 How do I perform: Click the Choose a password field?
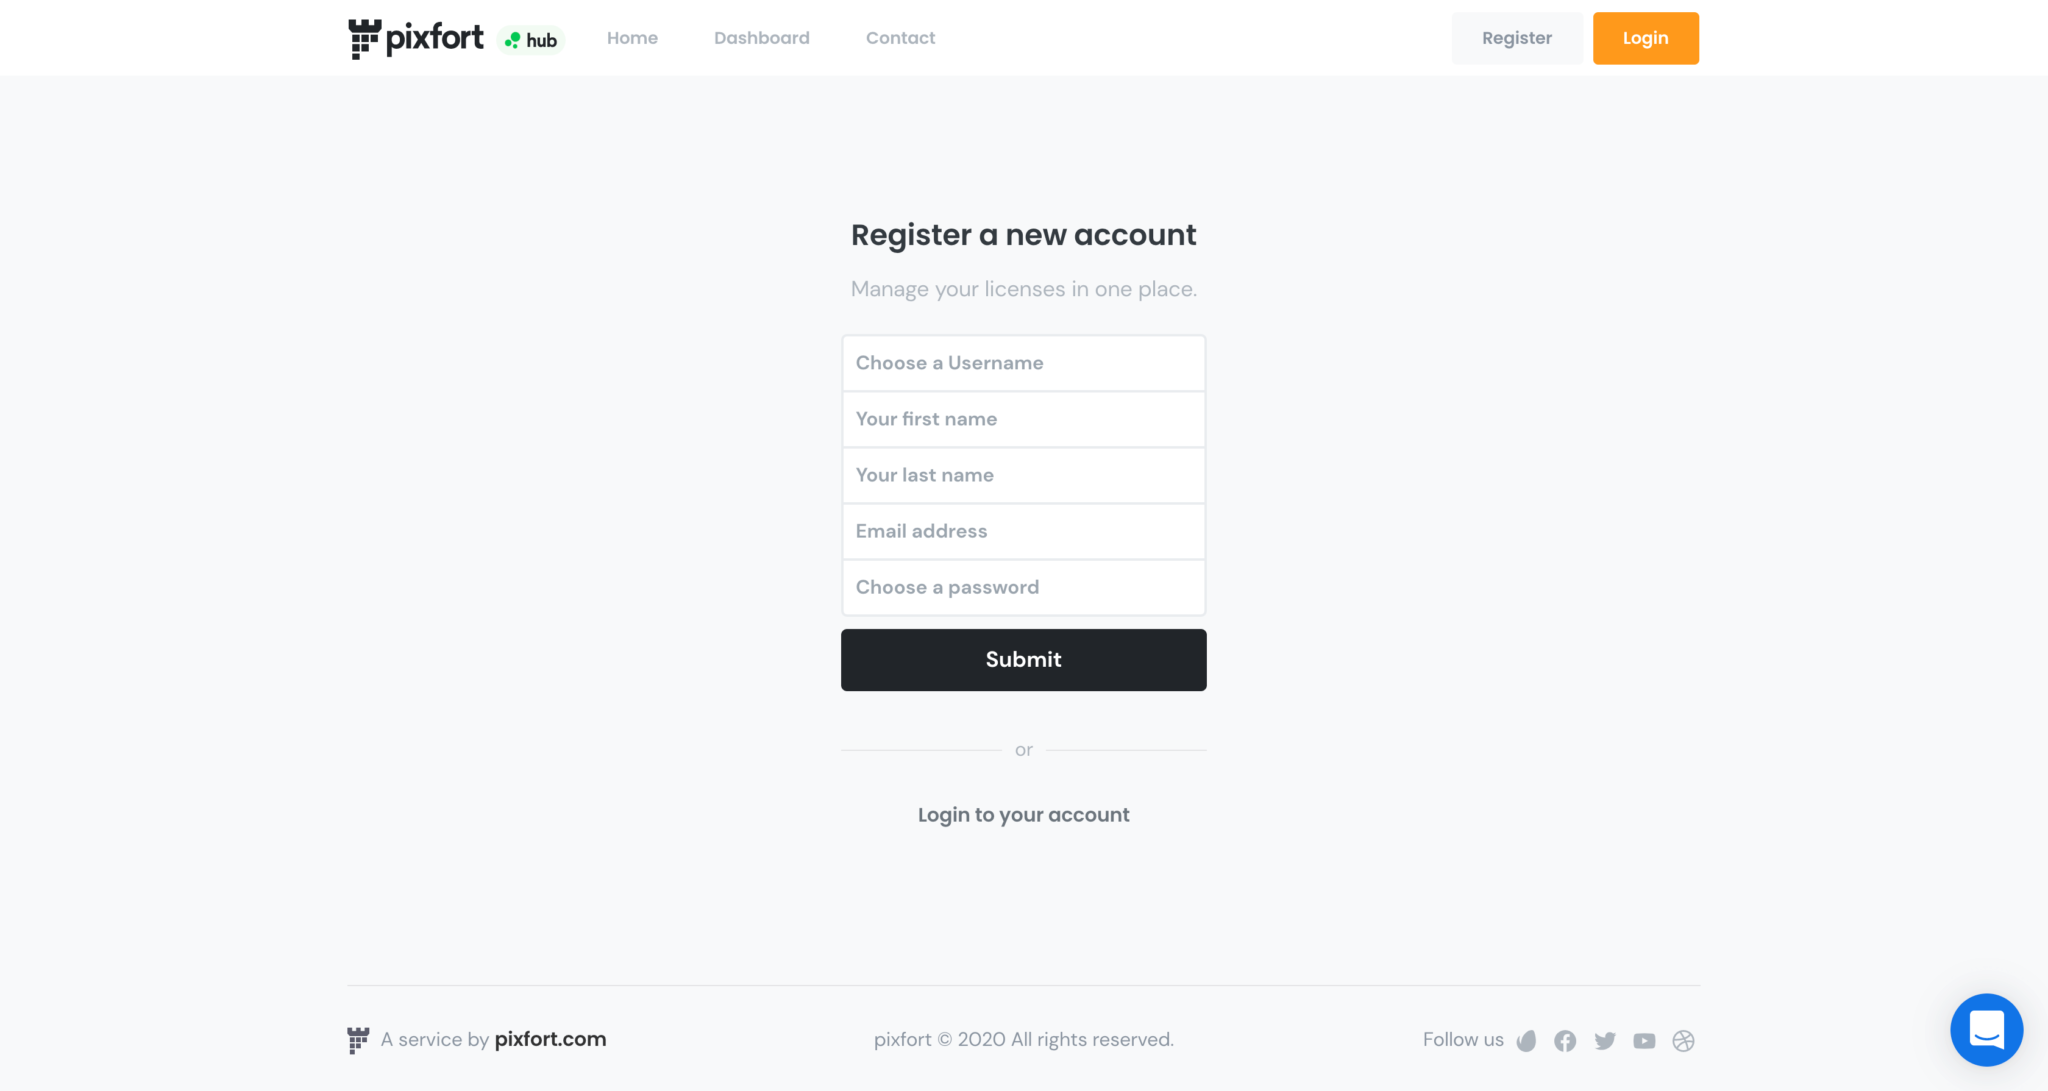click(x=1023, y=587)
